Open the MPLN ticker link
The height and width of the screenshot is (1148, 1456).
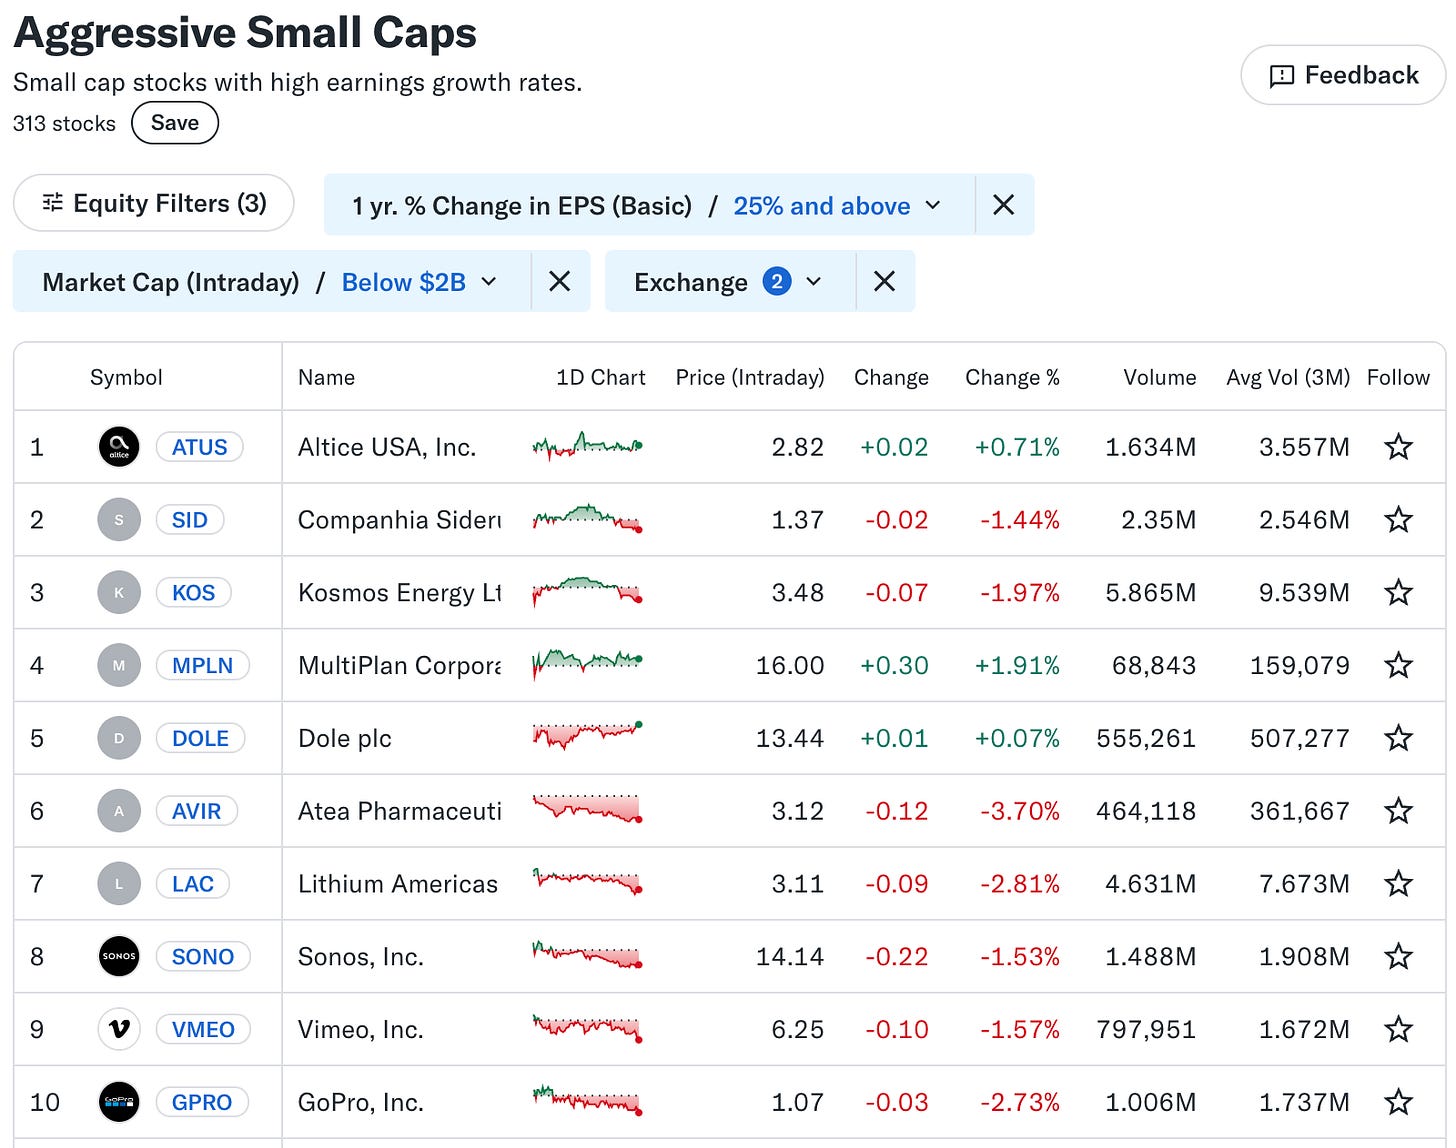click(203, 665)
